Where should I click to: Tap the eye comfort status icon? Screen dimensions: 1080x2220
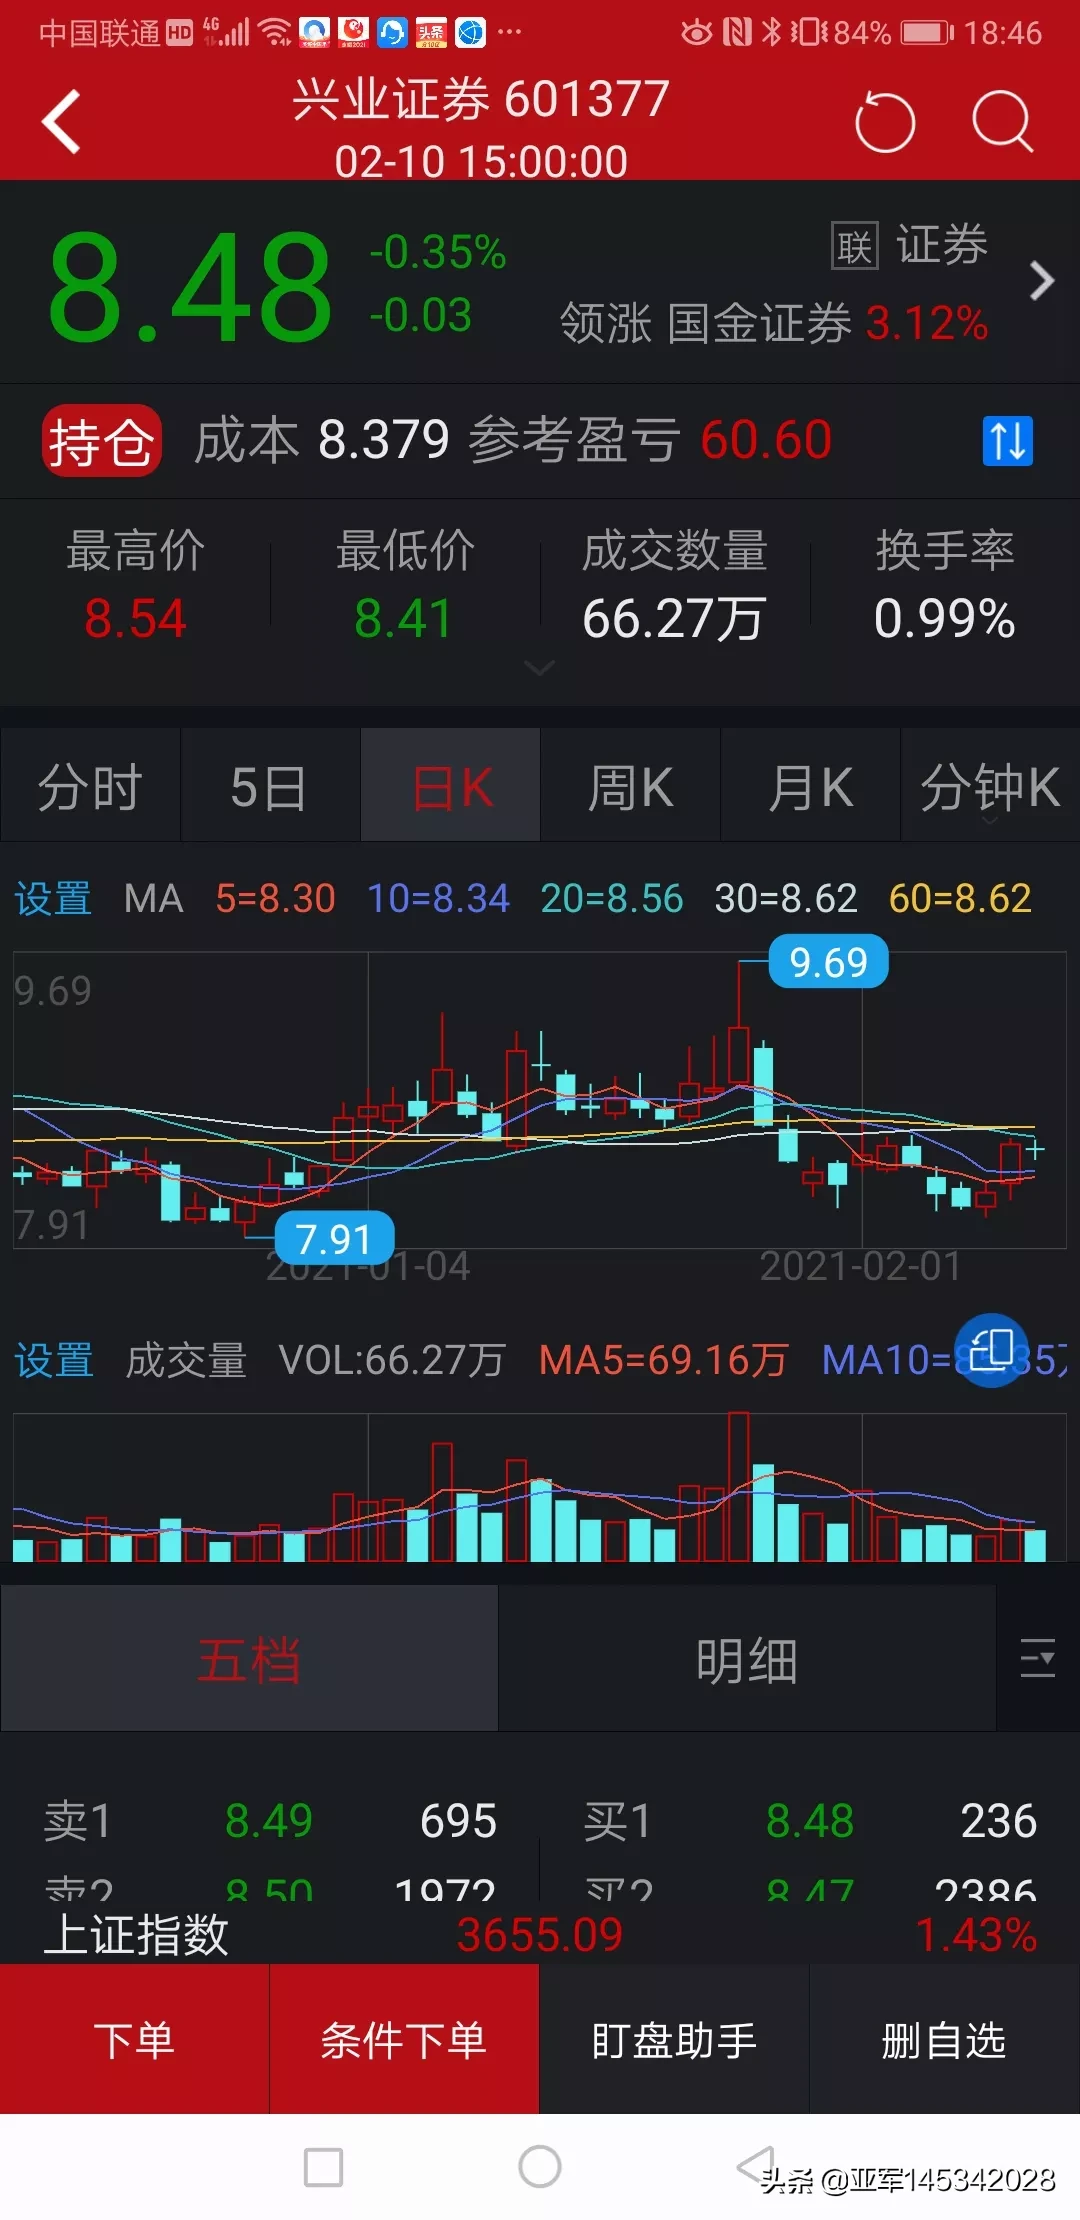697,33
